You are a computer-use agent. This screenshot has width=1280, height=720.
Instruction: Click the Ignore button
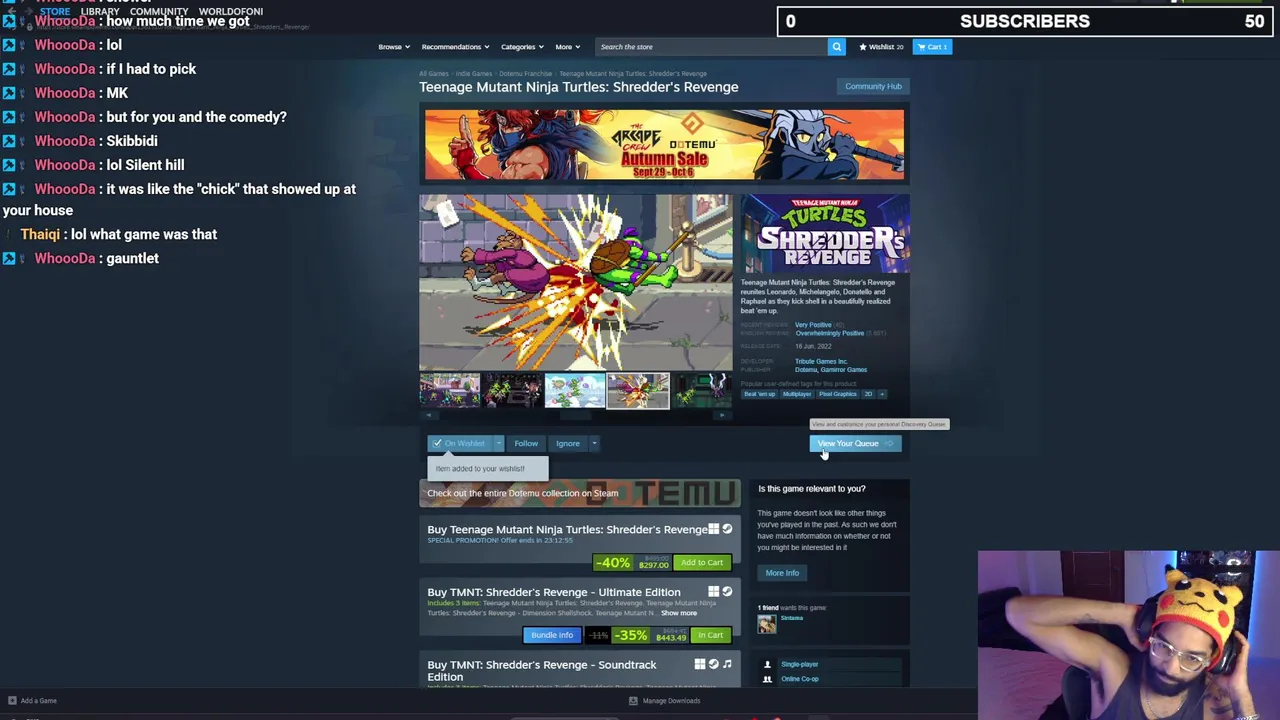567,443
